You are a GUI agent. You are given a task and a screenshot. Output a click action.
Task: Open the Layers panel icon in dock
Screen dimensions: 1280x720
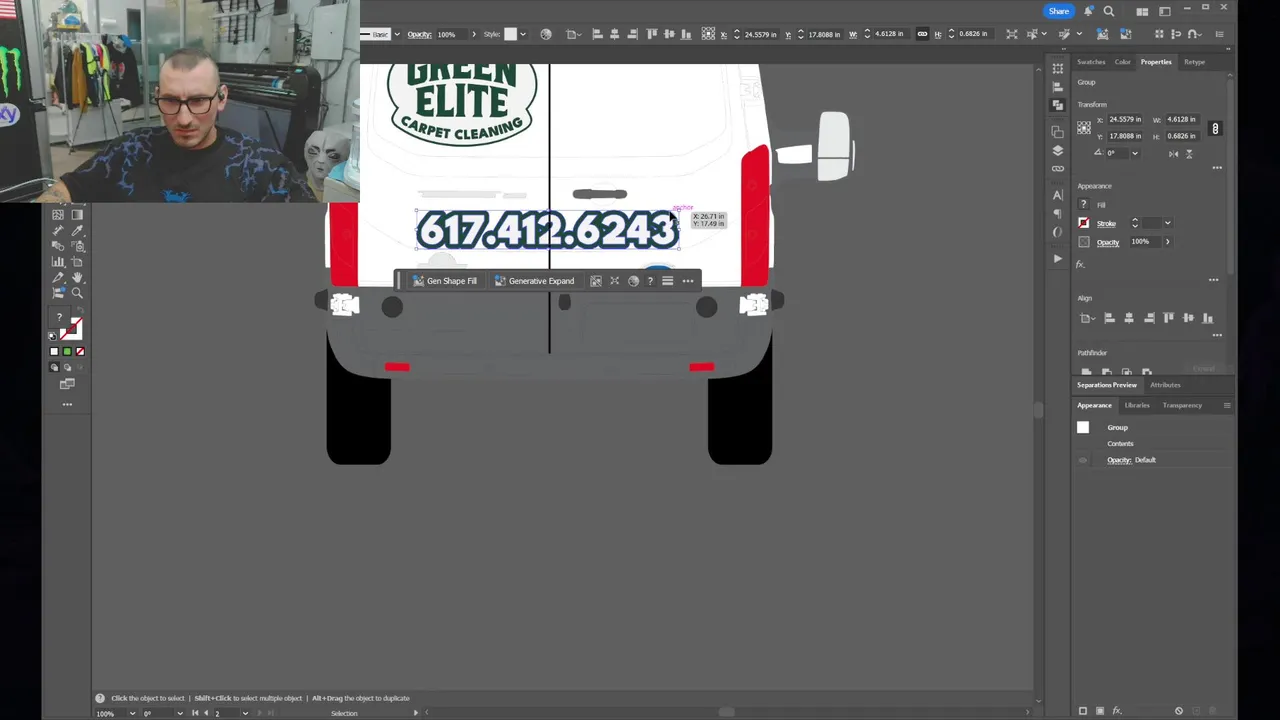(x=1058, y=151)
